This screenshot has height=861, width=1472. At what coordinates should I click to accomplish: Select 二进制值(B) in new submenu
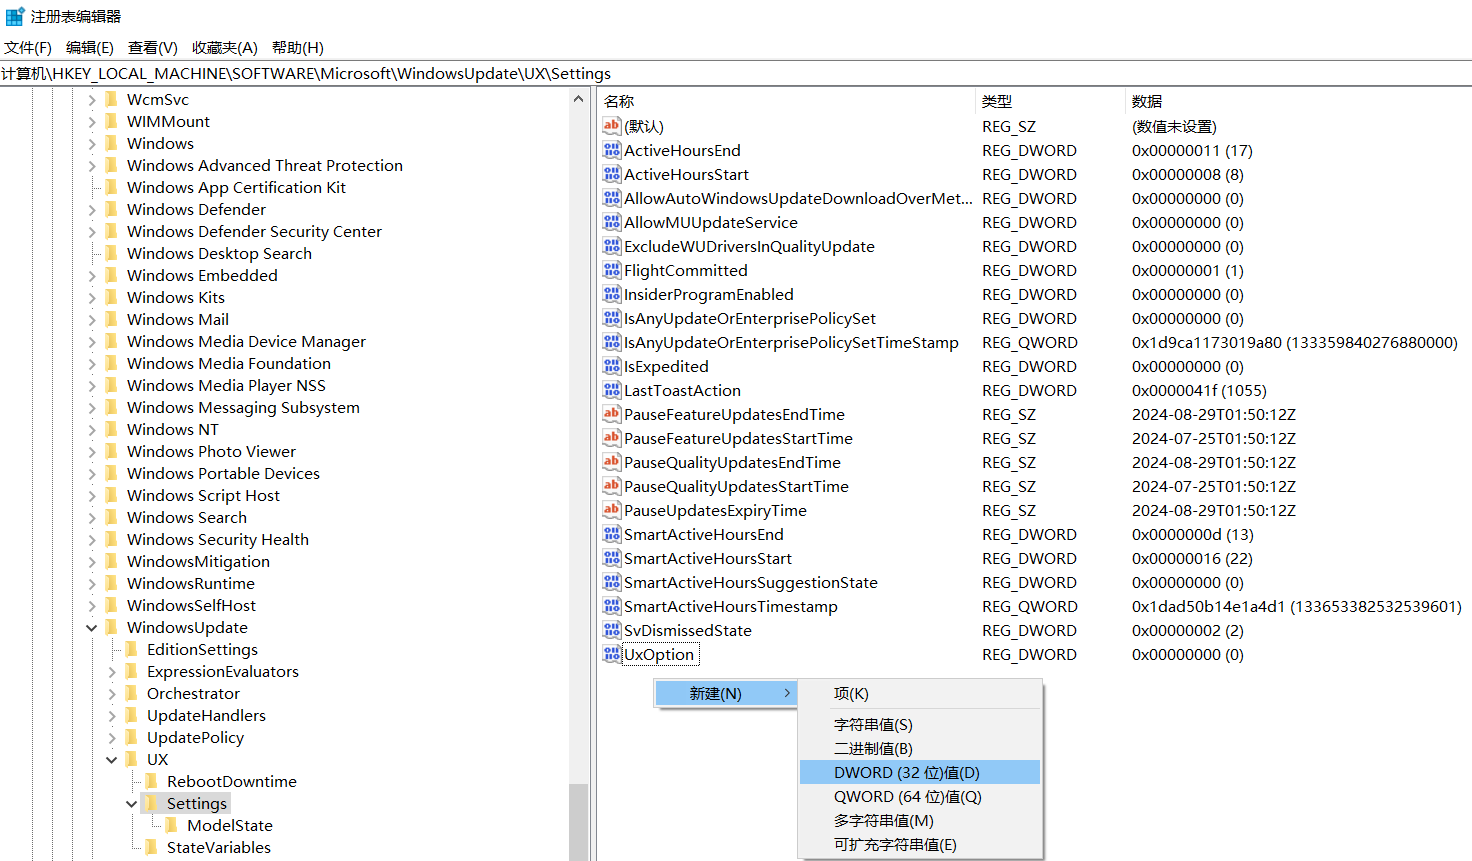click(x=920, y=748)
